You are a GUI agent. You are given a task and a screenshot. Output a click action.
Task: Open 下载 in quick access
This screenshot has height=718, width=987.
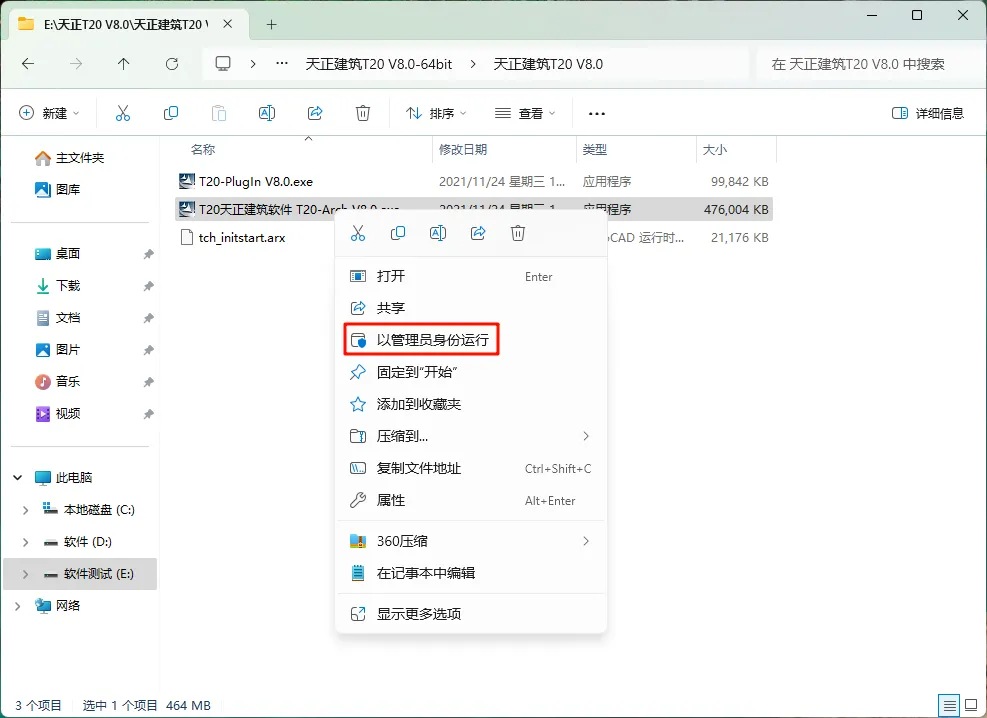tap(57, 286)
